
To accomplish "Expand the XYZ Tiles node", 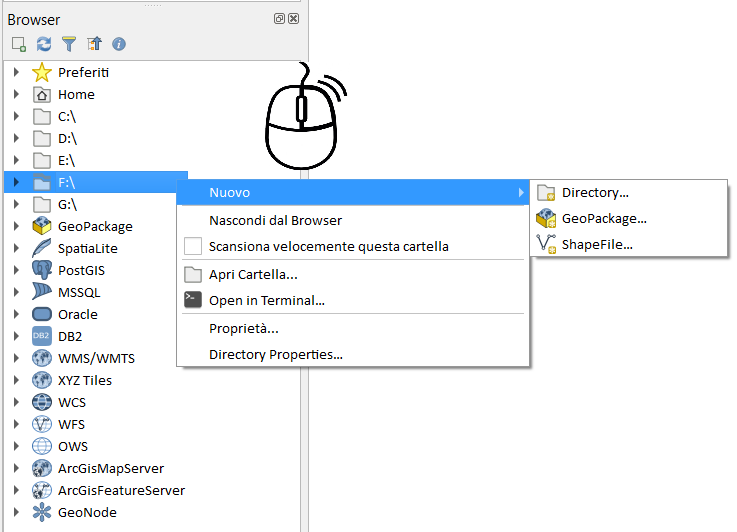I will click(x=16, y=380).
